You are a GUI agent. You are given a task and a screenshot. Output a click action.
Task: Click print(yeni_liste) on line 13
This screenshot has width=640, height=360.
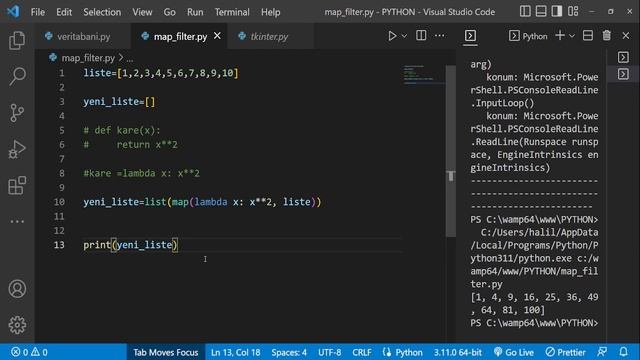click(x=131, y=245)
